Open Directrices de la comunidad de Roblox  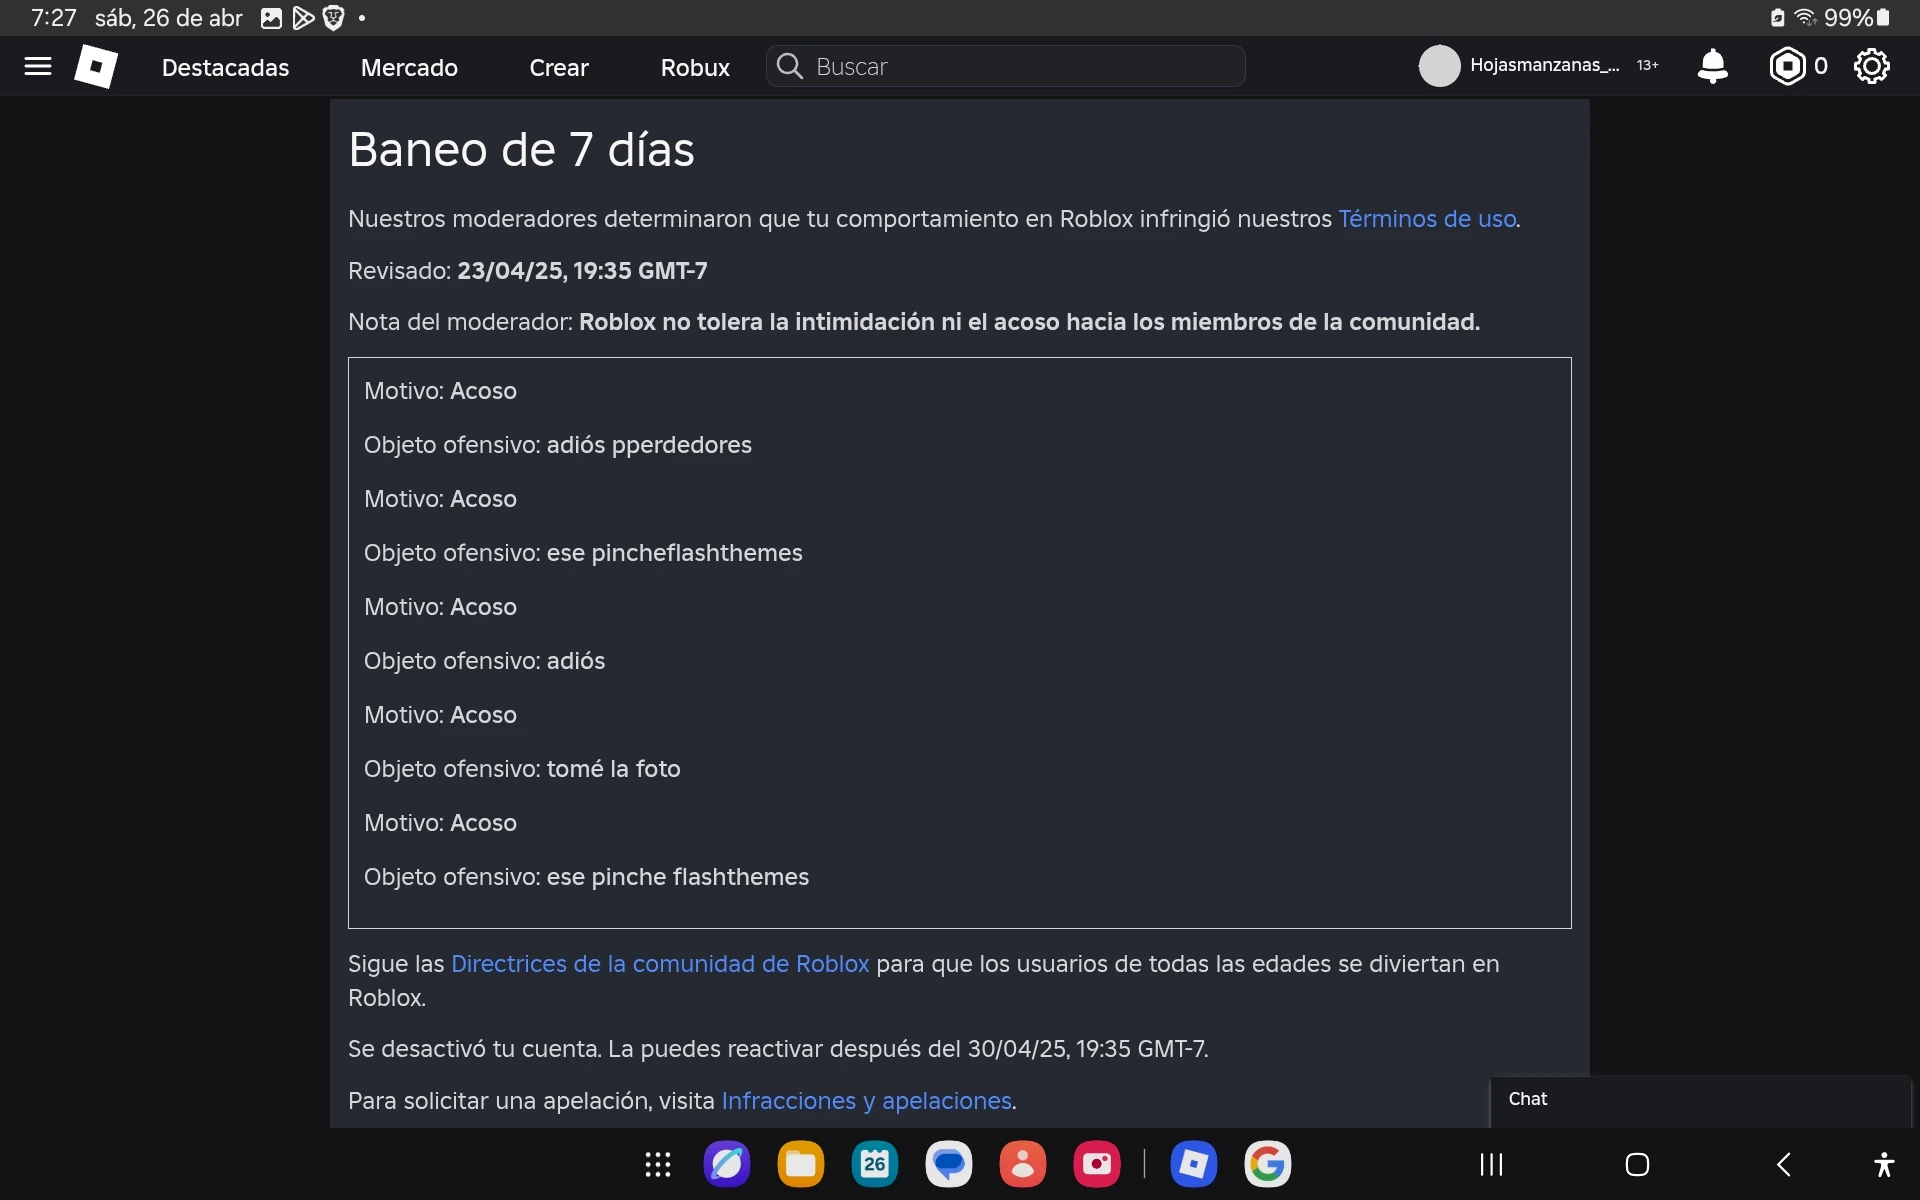[x=661, y=964]
